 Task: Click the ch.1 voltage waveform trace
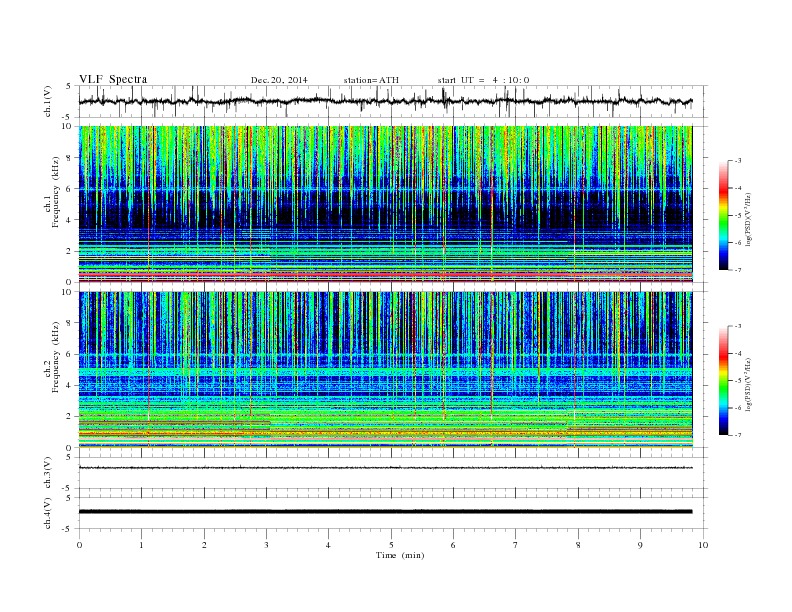[385, 101]
